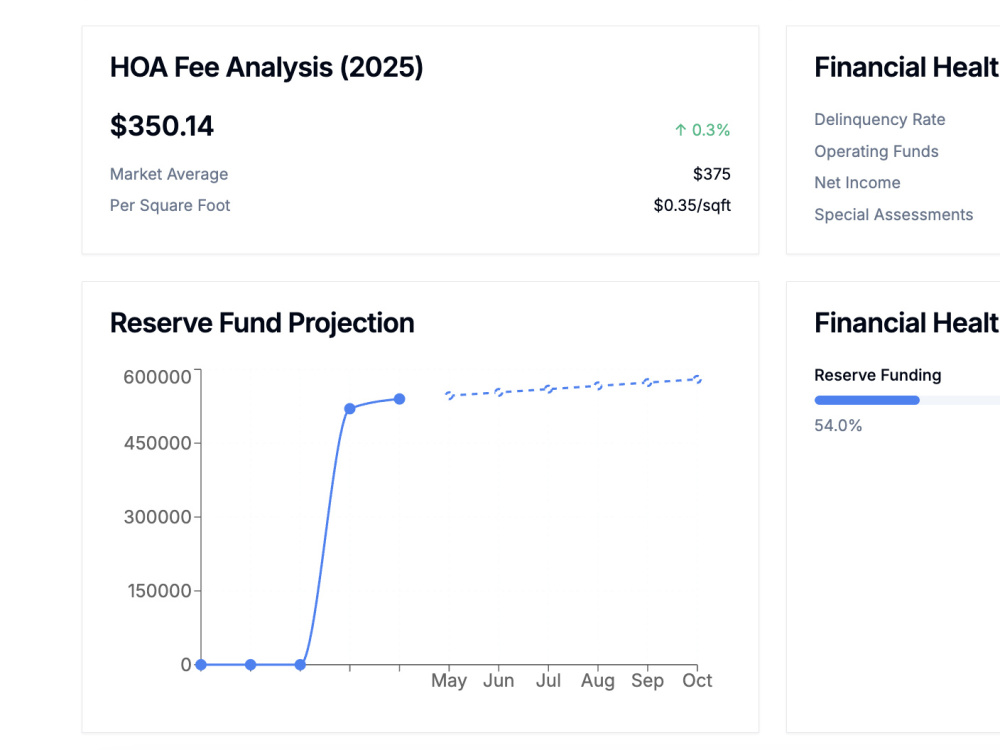Click the Reserve Funding progress bar
The height and width of the screenshot is (750, 1000).
pyautogui.click(x=907, y=400)
